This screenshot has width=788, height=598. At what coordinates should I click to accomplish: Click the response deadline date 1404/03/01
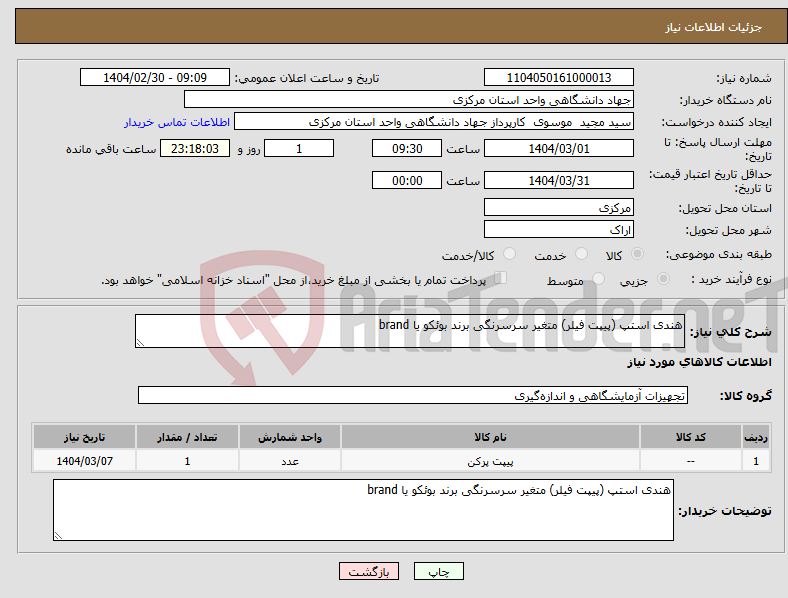[x=558, y=148]
